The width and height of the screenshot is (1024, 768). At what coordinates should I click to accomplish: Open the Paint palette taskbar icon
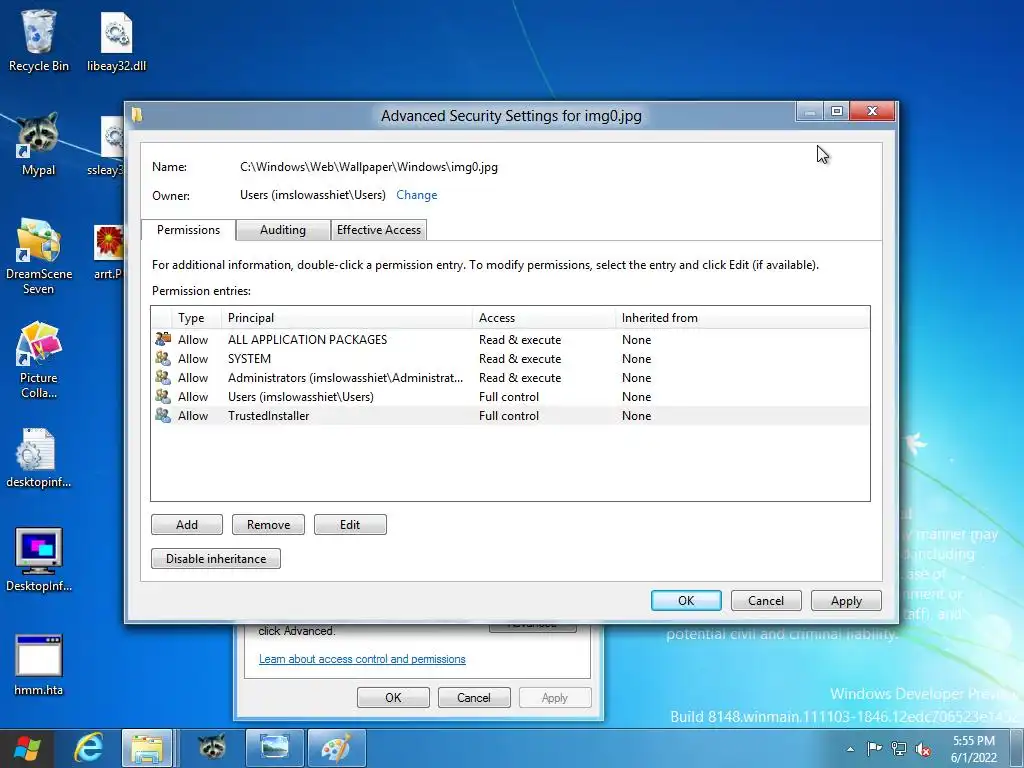coord(336,748)
